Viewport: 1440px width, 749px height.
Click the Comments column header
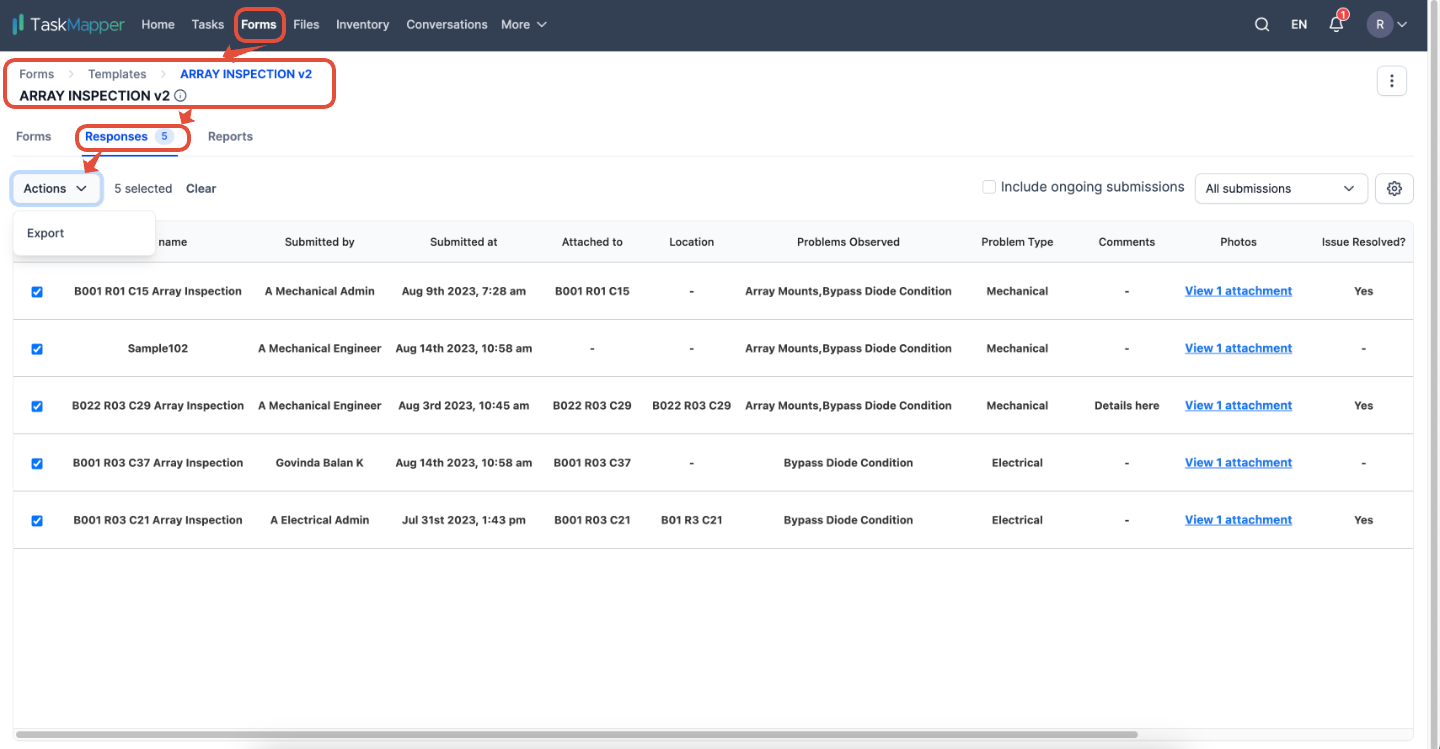[1127, 242]
